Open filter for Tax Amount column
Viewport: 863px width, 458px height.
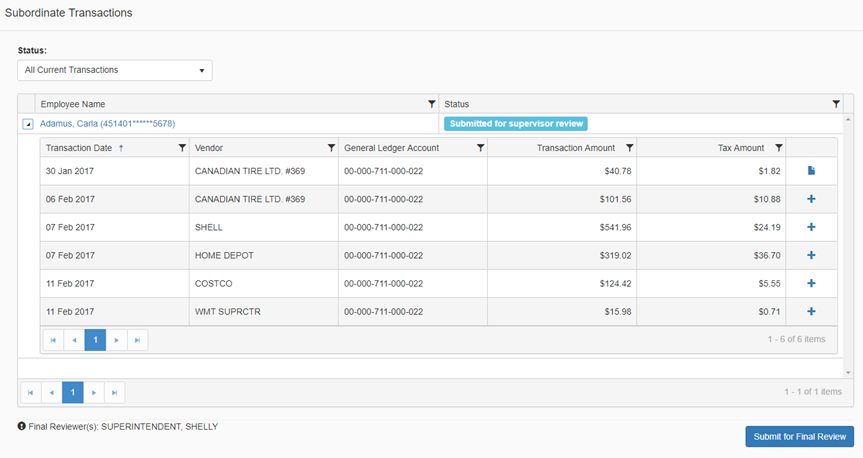(778, 148)
